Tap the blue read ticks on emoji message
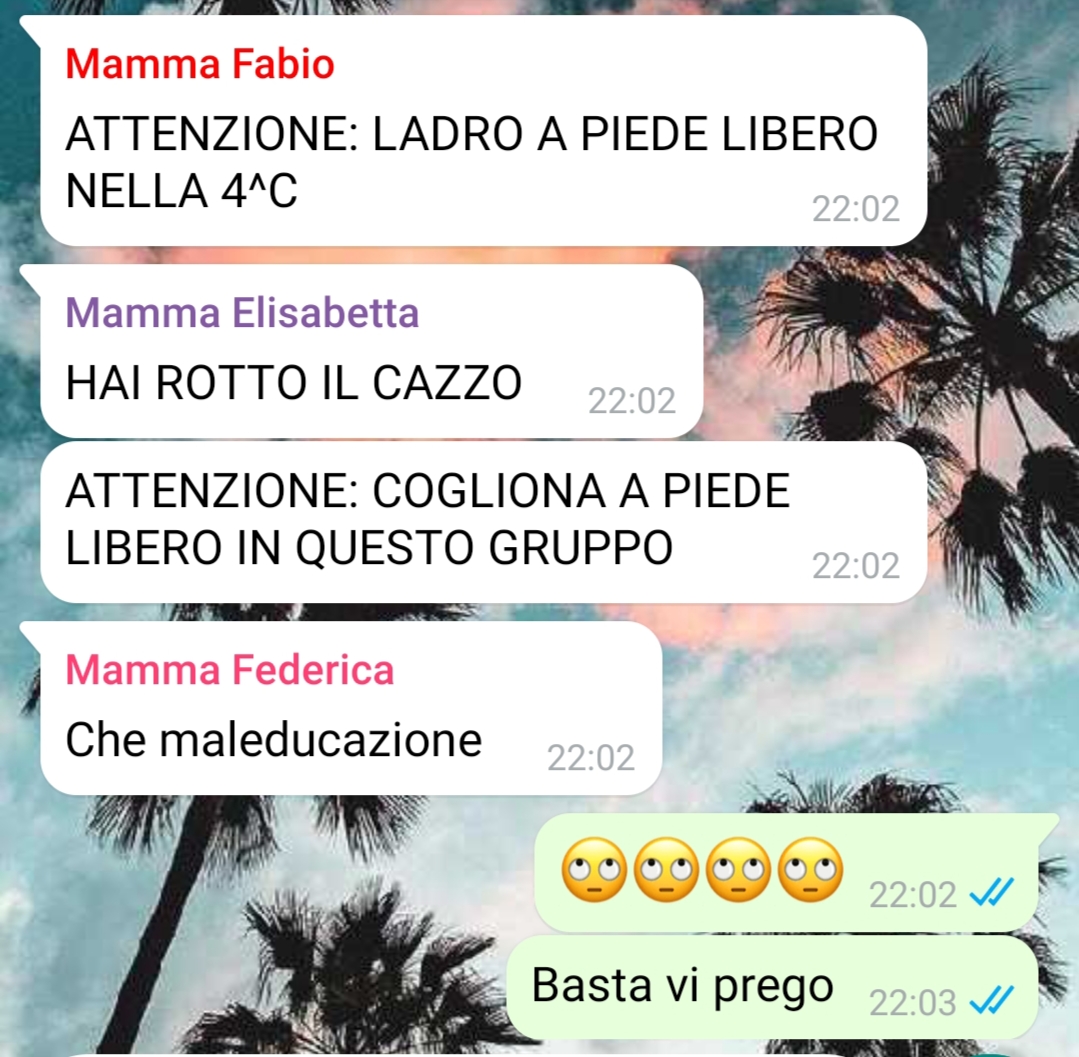Screen dimensions: 1079x1057 coord(991,893)
